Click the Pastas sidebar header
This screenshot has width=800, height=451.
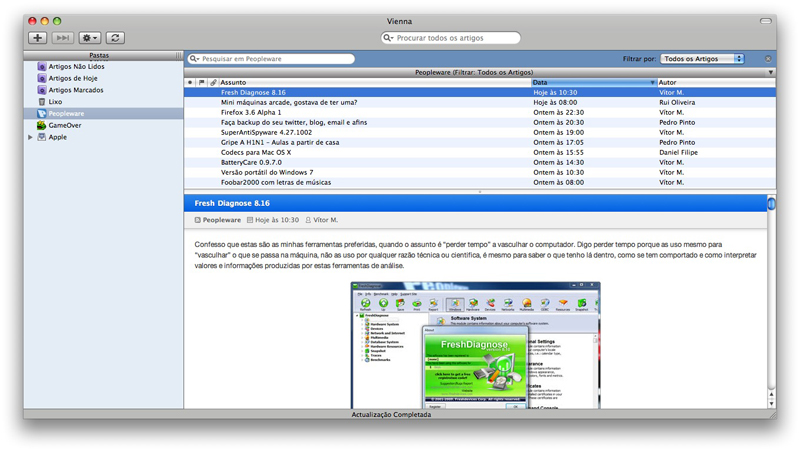tap(99, 55)
